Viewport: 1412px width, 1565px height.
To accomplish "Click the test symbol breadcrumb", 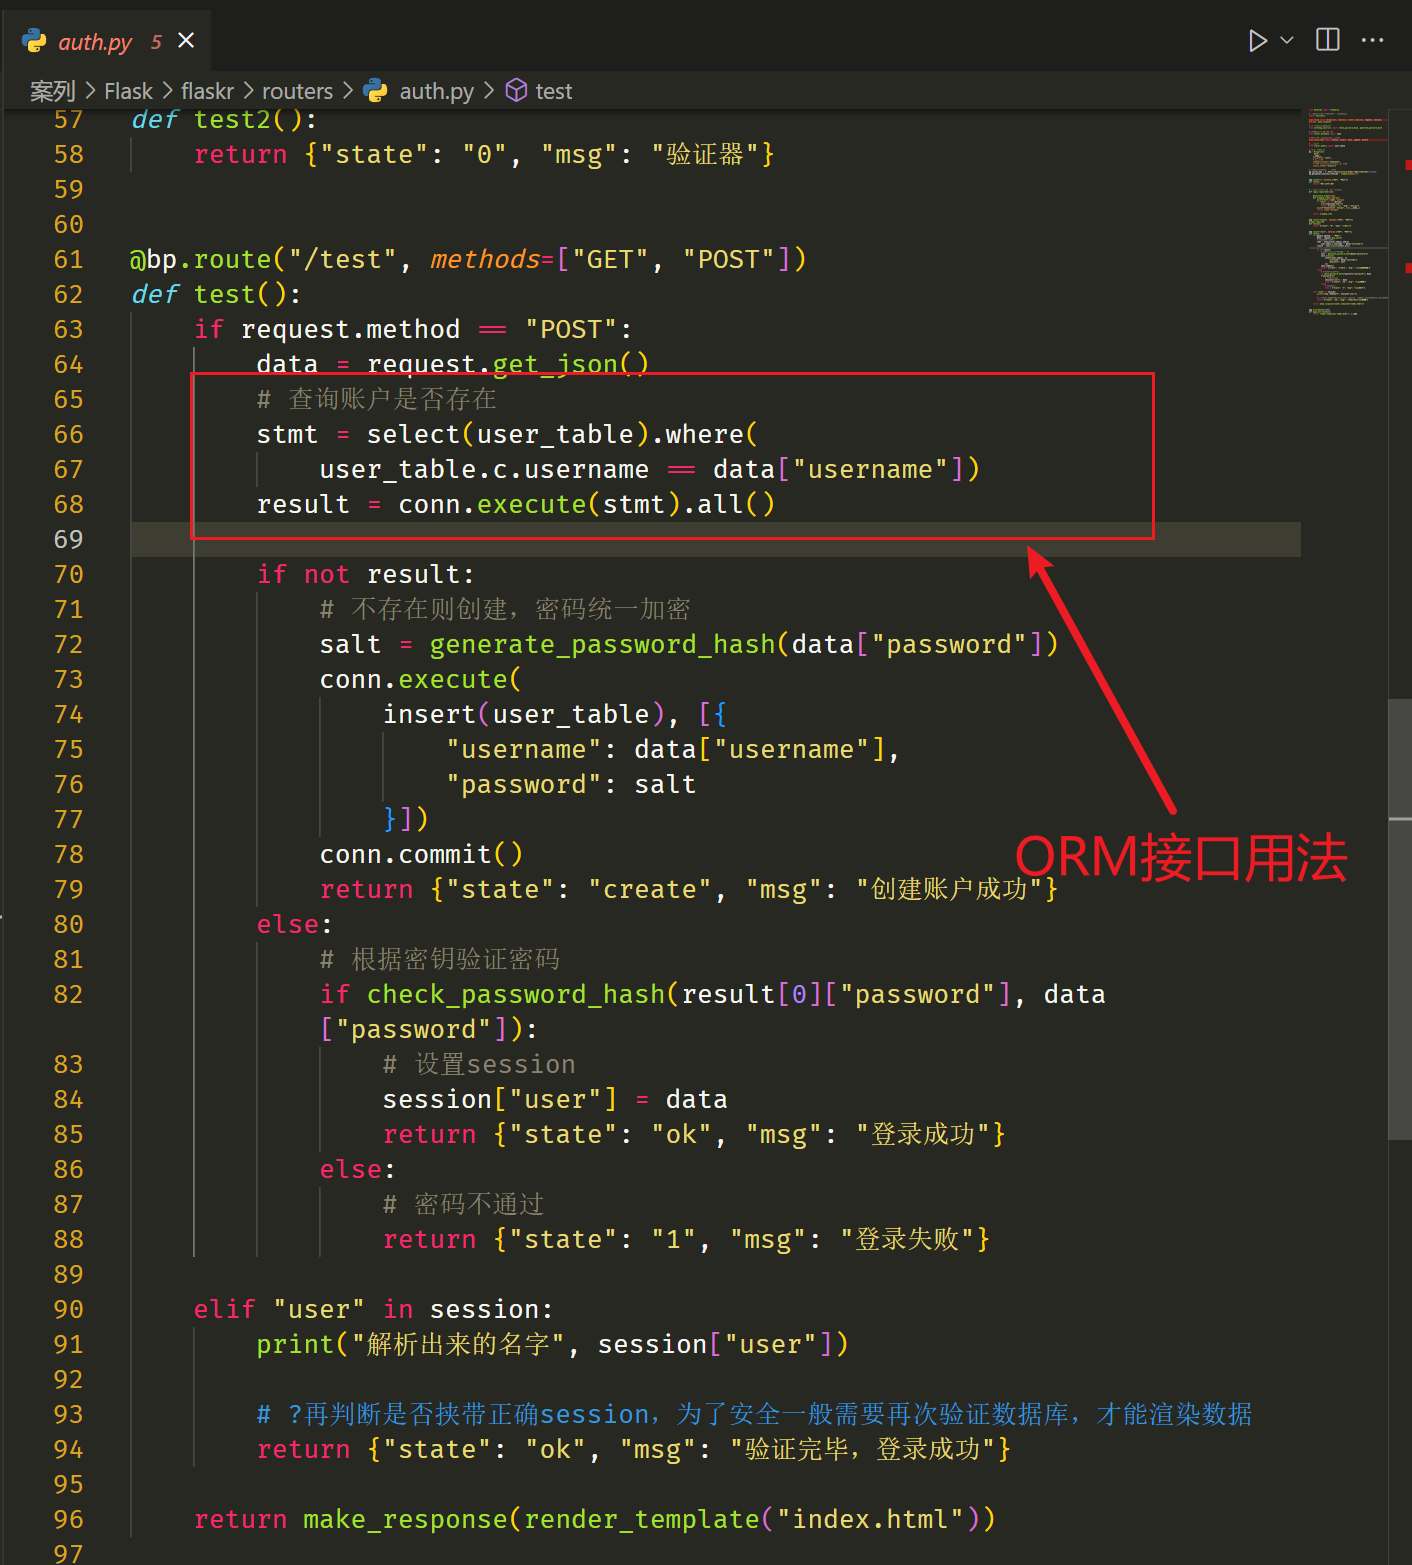I will pos(554,91).
